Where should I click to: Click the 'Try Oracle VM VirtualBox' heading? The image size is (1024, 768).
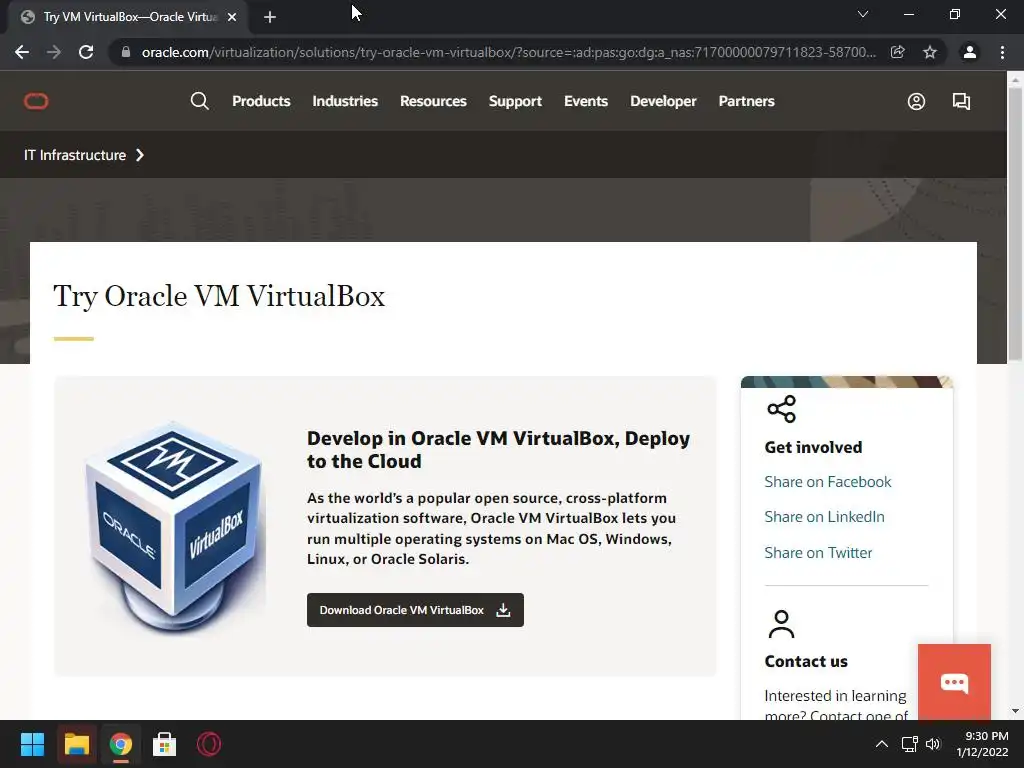point(219,296)
